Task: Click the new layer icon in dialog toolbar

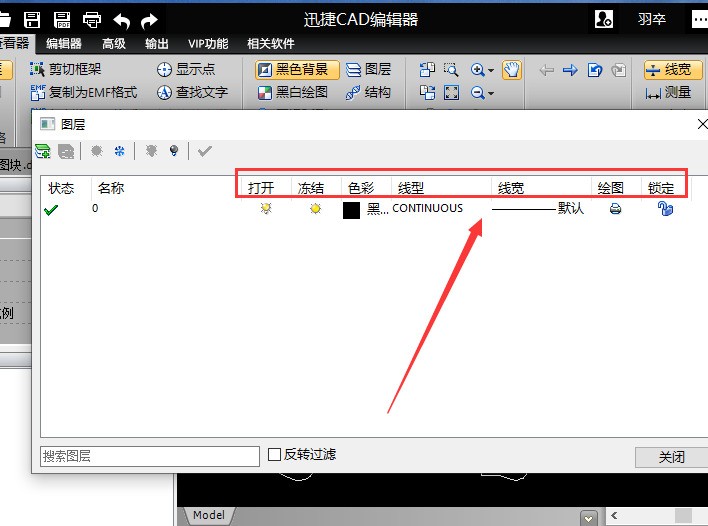Action: pos(43,151)
